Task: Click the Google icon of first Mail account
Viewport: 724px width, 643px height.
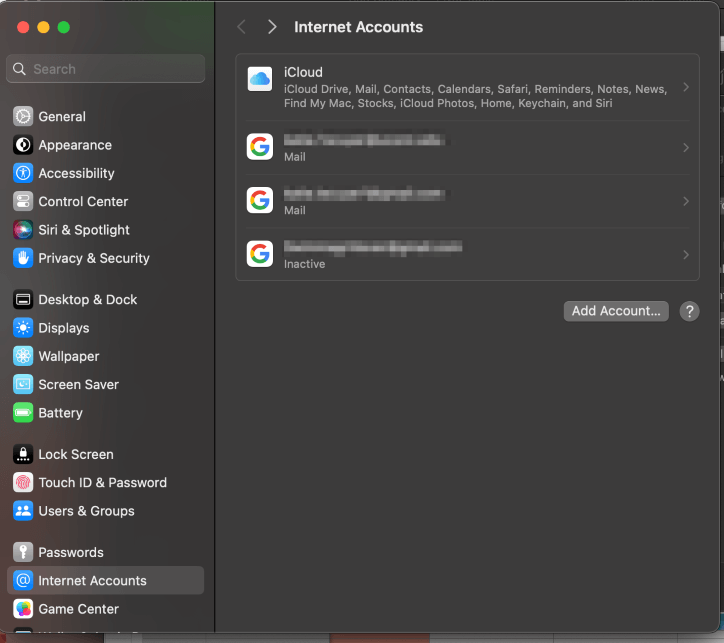Action: point(259,147)
